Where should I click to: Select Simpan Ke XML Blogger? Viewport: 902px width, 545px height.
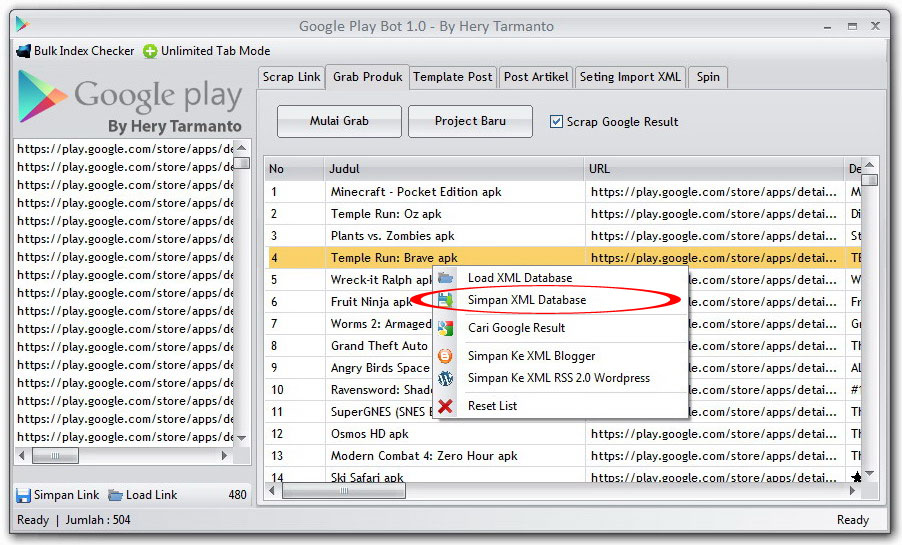(560, 356)
